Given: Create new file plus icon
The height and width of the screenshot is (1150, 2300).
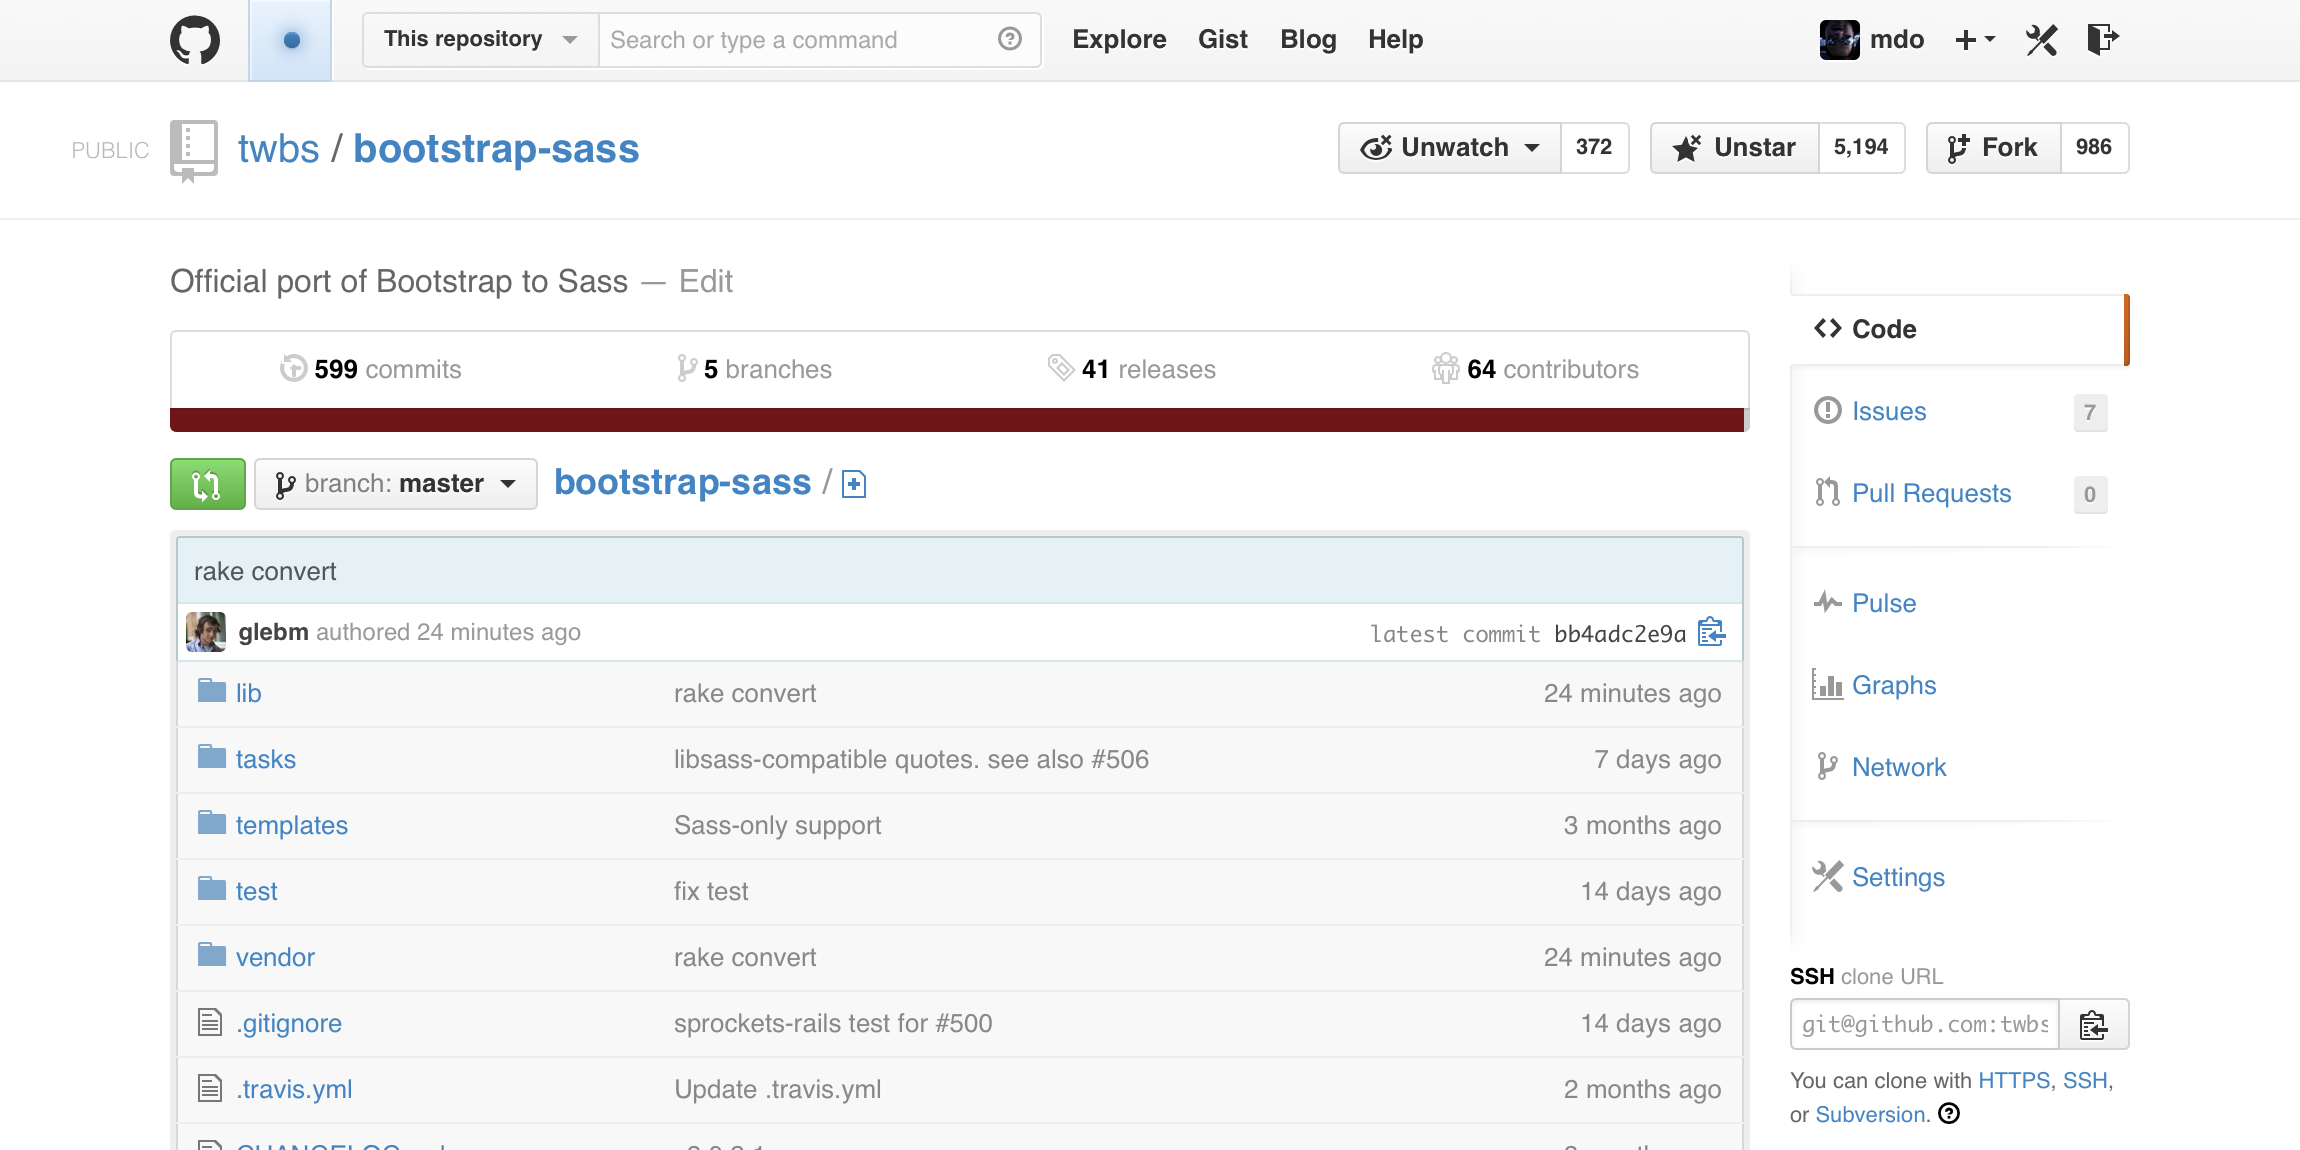Looking at the screenshot, I should [x=854, y=485].
